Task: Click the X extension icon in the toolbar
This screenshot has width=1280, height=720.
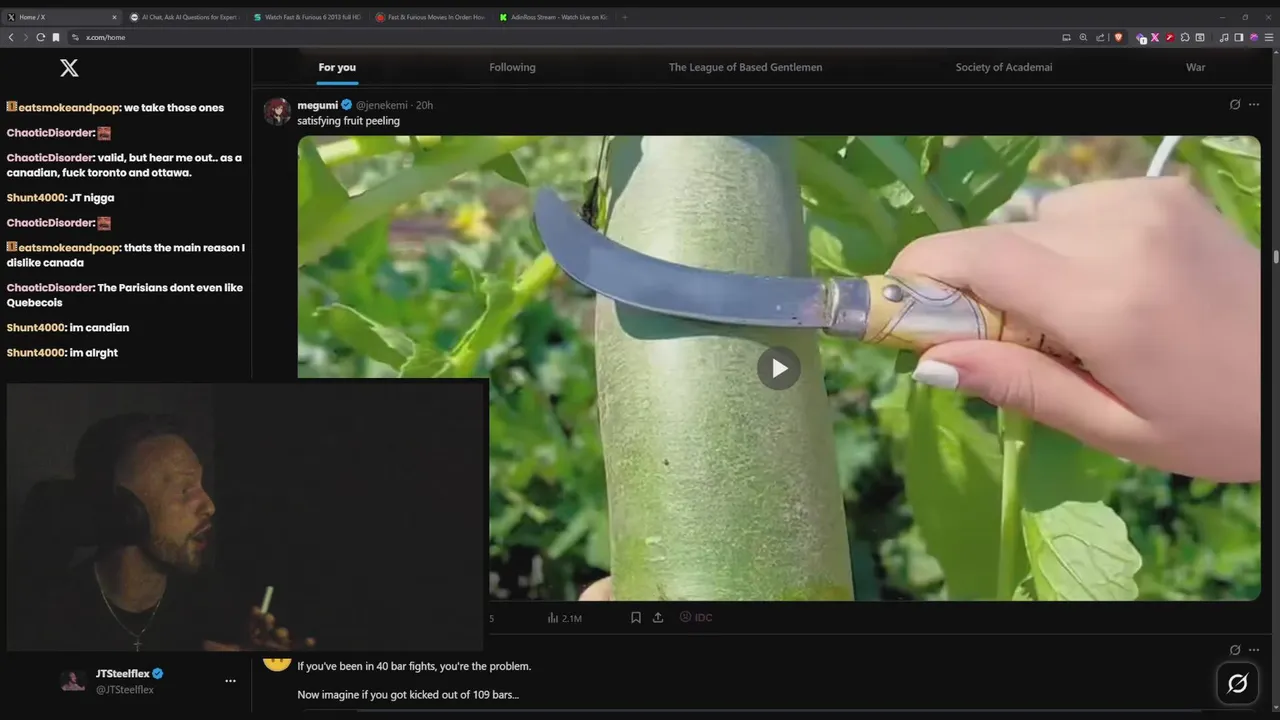Action: tap(1155, 37)
